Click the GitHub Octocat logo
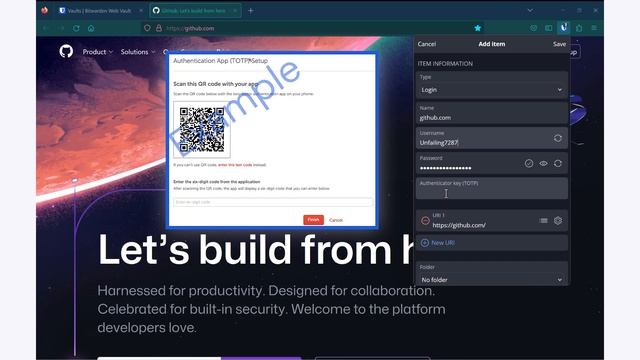This screenshot has width=640, height=360. 66,51
